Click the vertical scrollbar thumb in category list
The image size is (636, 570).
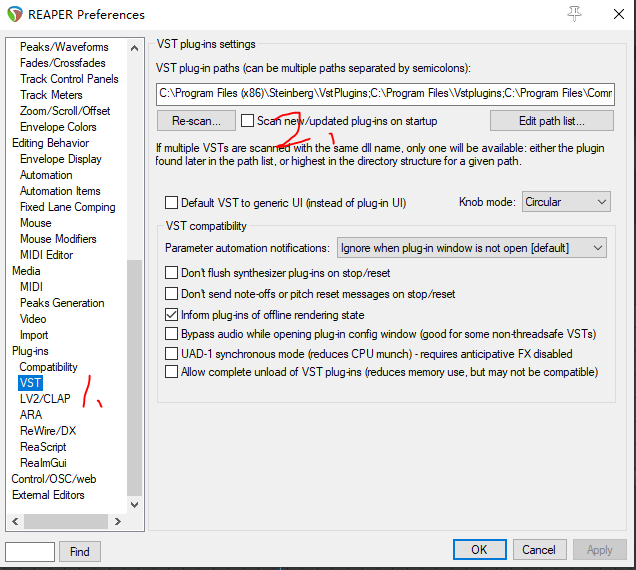[134, 377]
